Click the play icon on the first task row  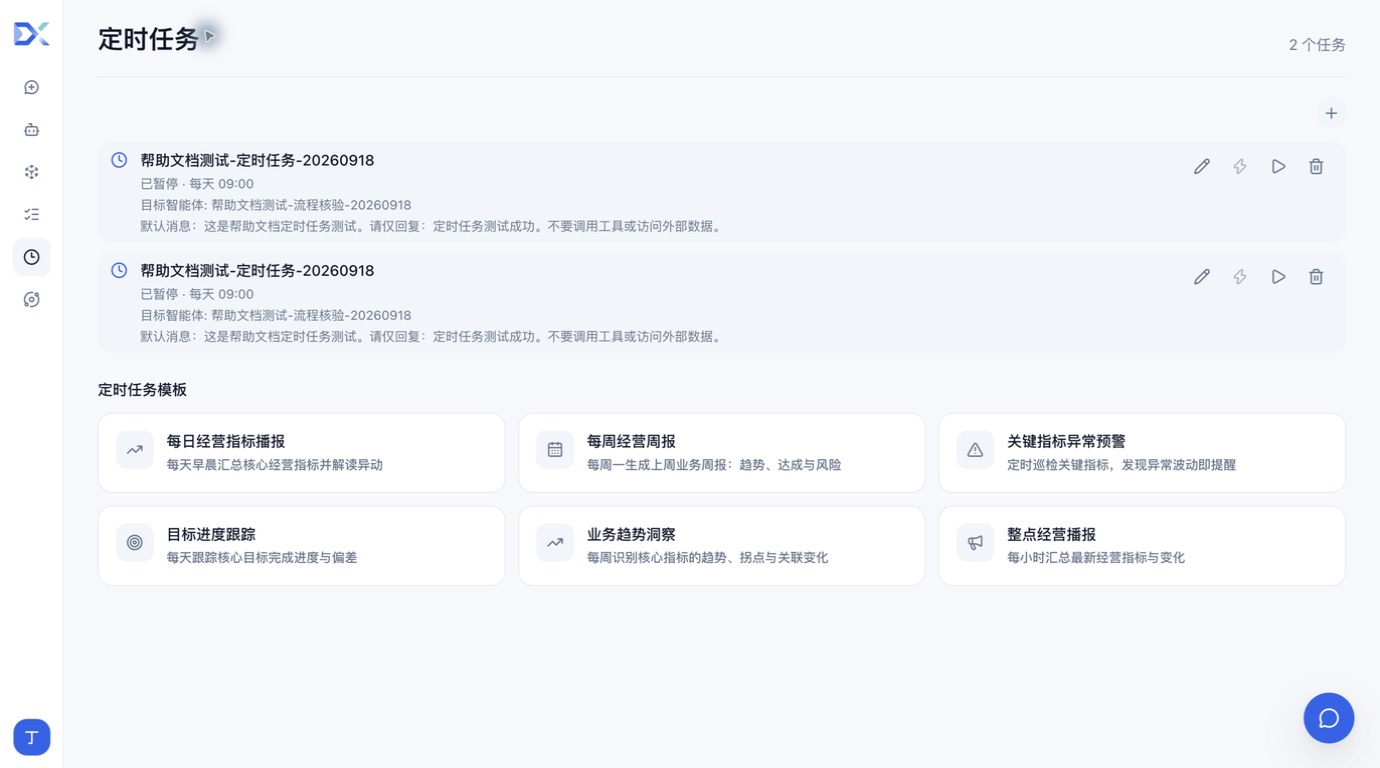point(1278,167)
